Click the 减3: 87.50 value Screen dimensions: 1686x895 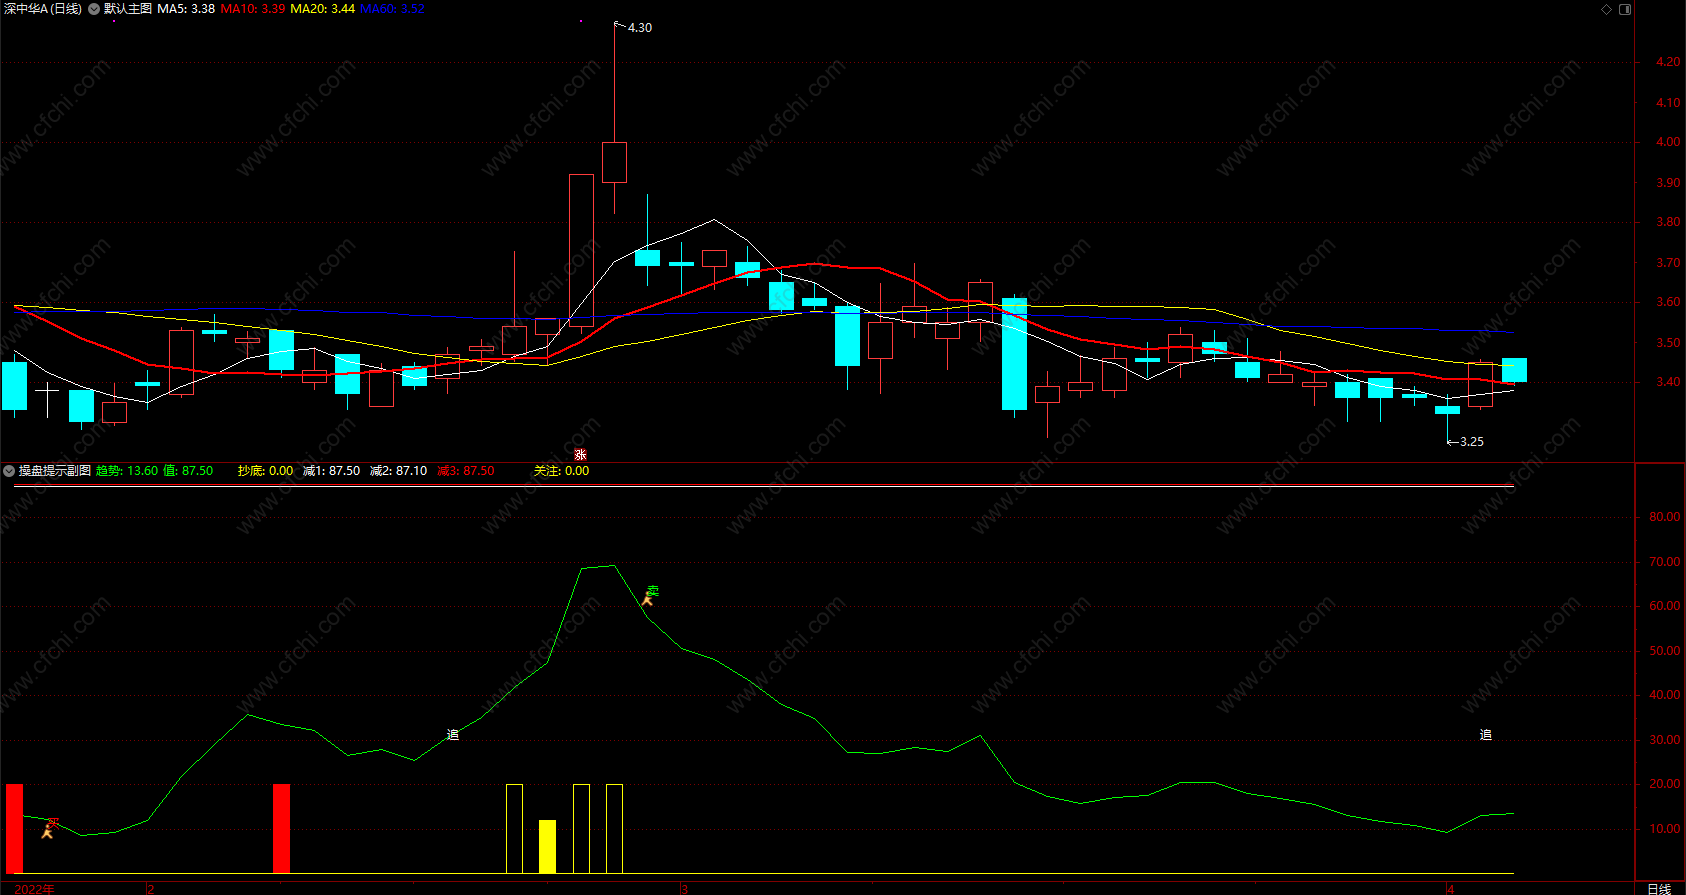click(x=465, y=470)
